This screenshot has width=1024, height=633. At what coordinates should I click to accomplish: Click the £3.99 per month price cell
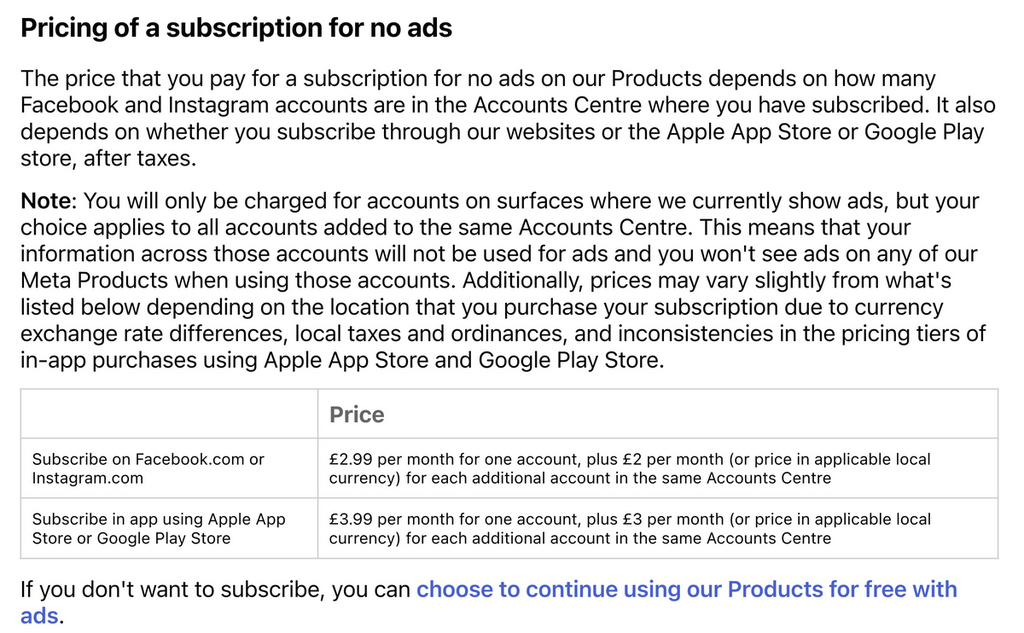(657, 528)
